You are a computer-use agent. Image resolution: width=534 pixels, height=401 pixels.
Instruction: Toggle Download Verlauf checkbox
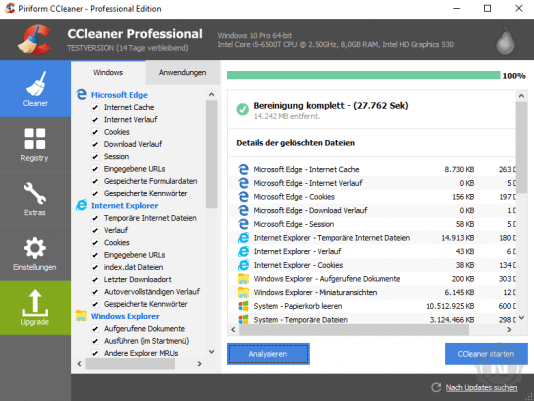95,144
